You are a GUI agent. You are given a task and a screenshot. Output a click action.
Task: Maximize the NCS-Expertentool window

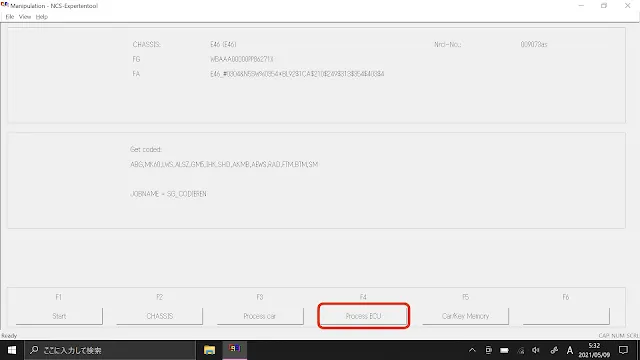[x=604, y=6]
